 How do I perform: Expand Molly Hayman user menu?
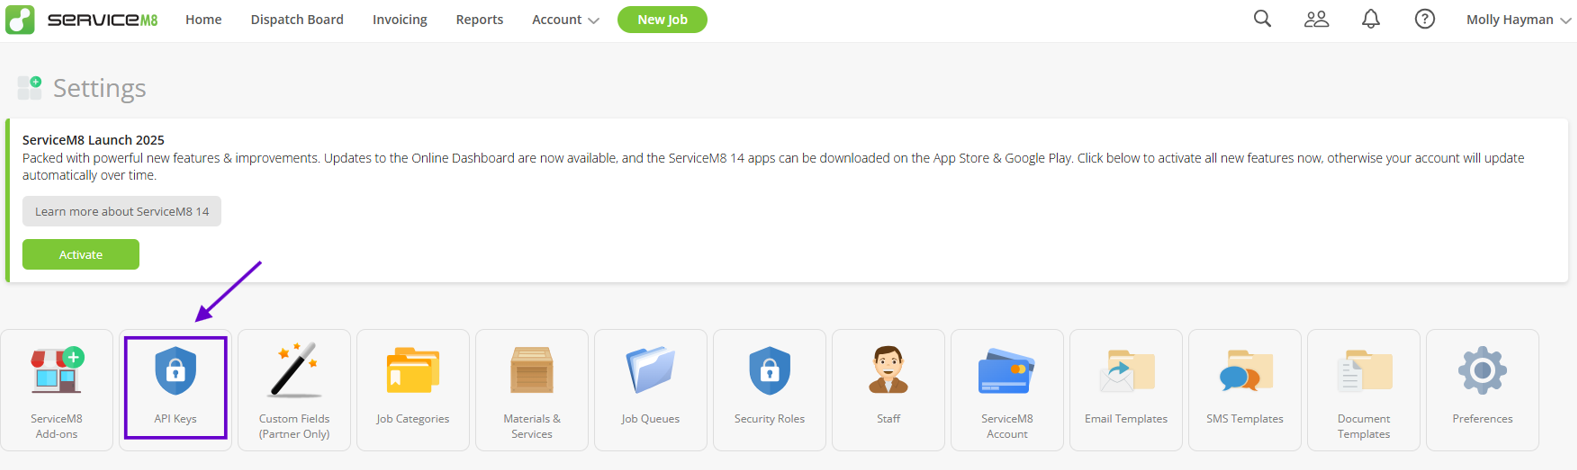(1518, 19)
